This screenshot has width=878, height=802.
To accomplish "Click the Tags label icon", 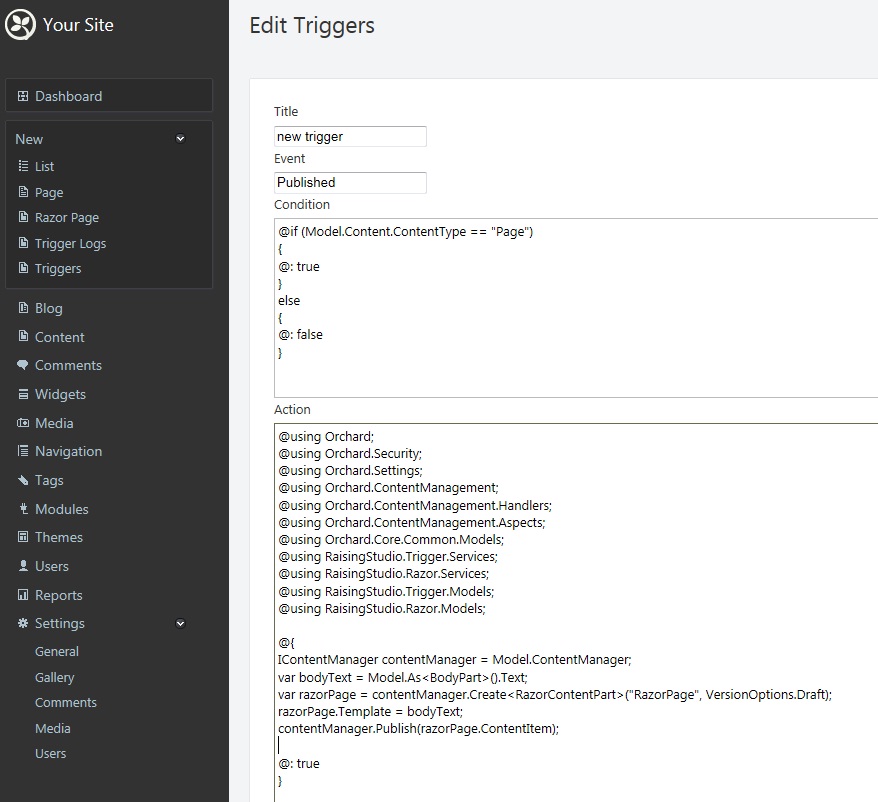I will click(x=23, y=480).
